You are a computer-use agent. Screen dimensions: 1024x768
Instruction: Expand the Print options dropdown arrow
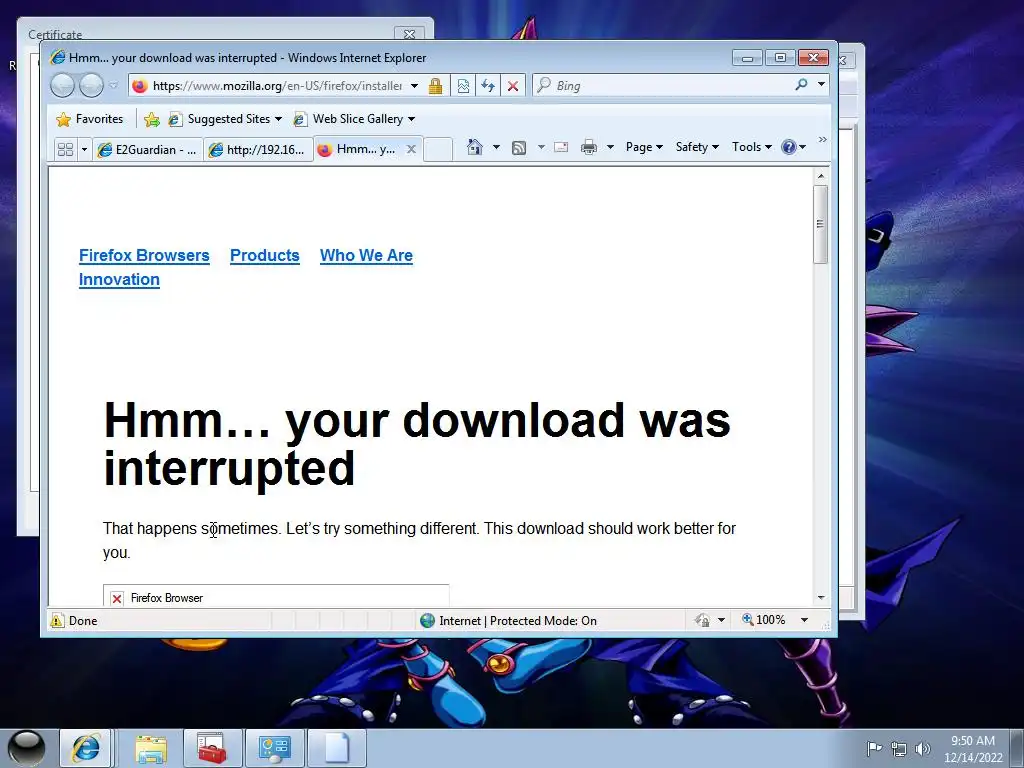pos(610,147)
